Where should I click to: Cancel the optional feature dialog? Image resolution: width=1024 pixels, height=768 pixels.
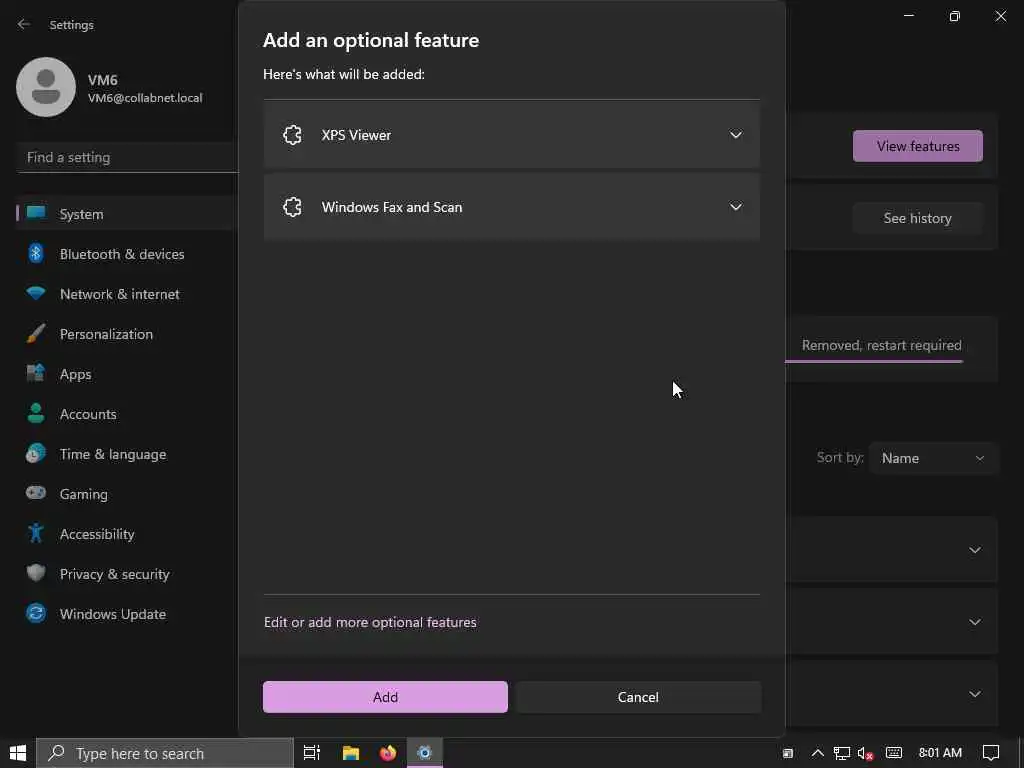(638, 697)
